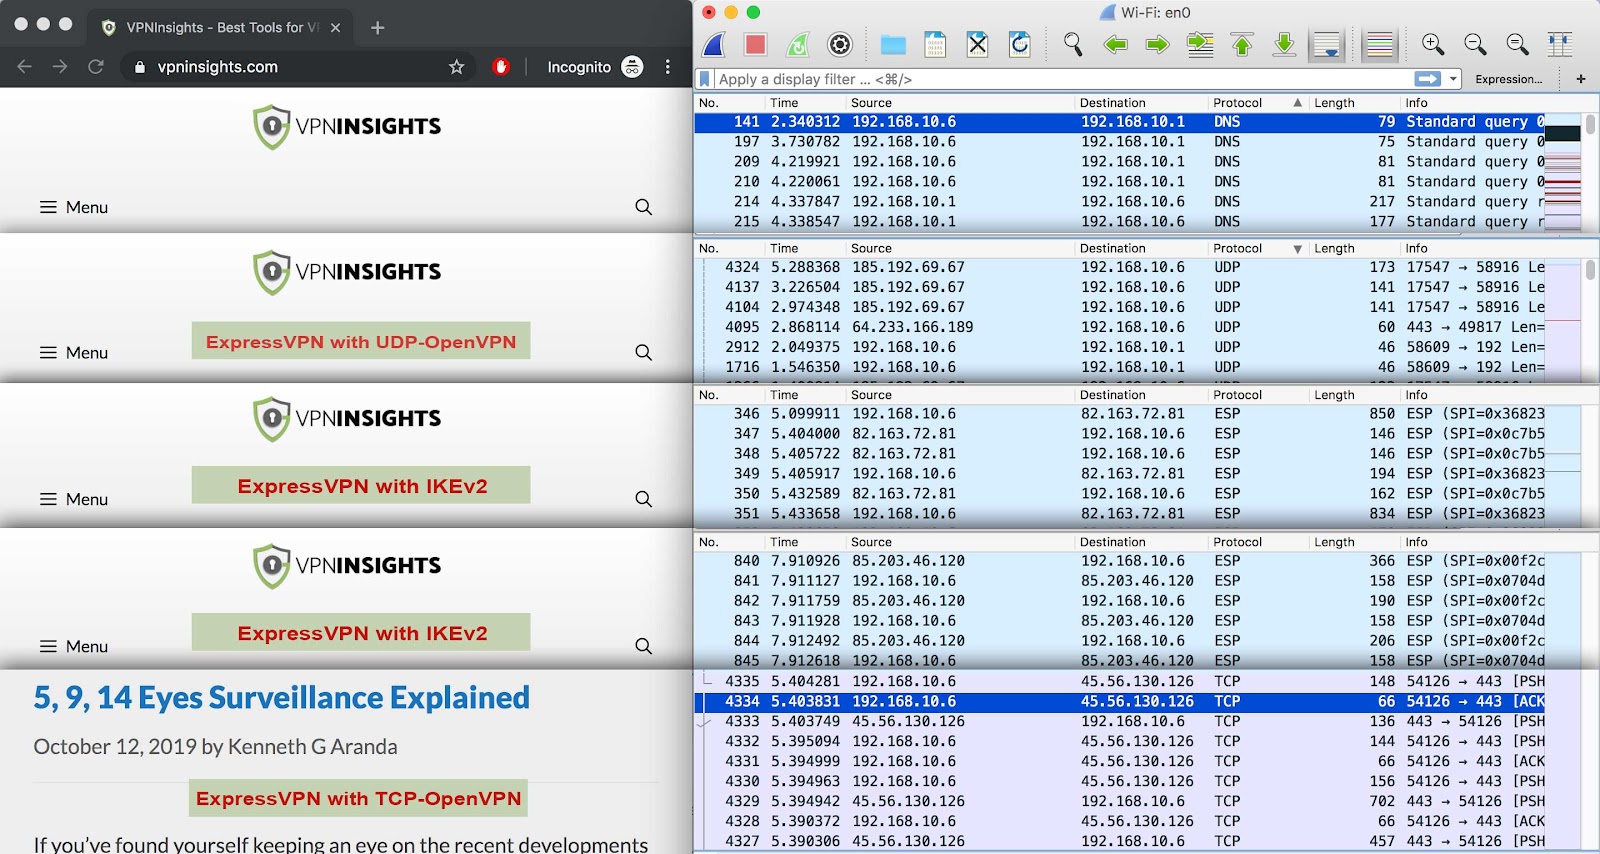Open the Expression... filter builder
This screenshot has width=1600, height=854.
1508,79
